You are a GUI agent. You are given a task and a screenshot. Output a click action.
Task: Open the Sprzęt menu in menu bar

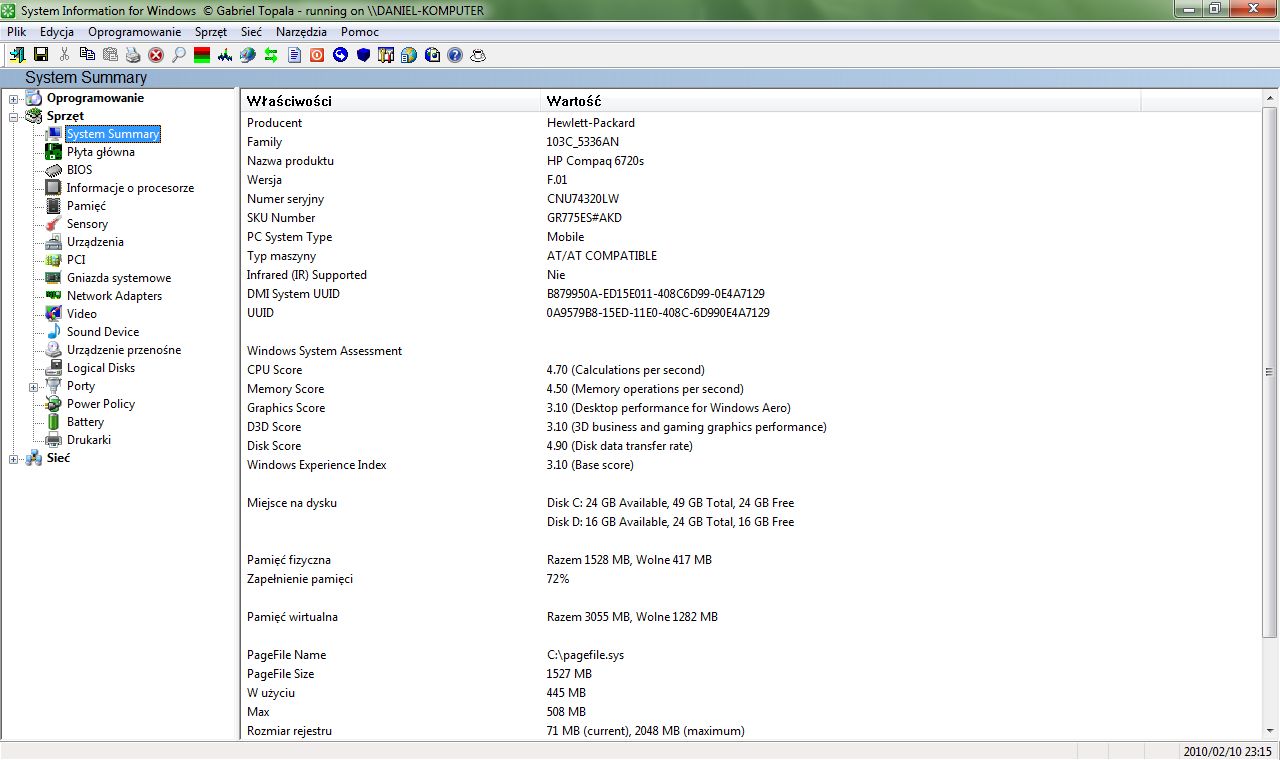(211, 32)
